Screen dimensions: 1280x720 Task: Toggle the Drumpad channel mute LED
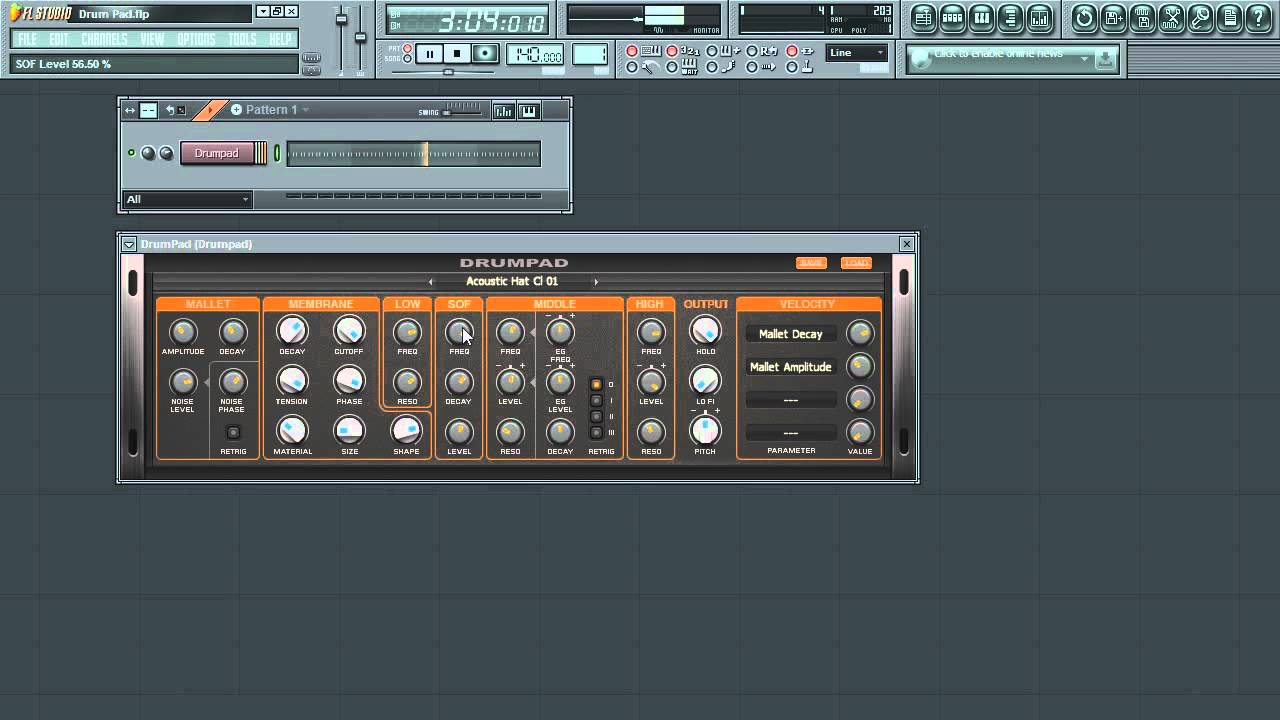(x=131, y=153)
